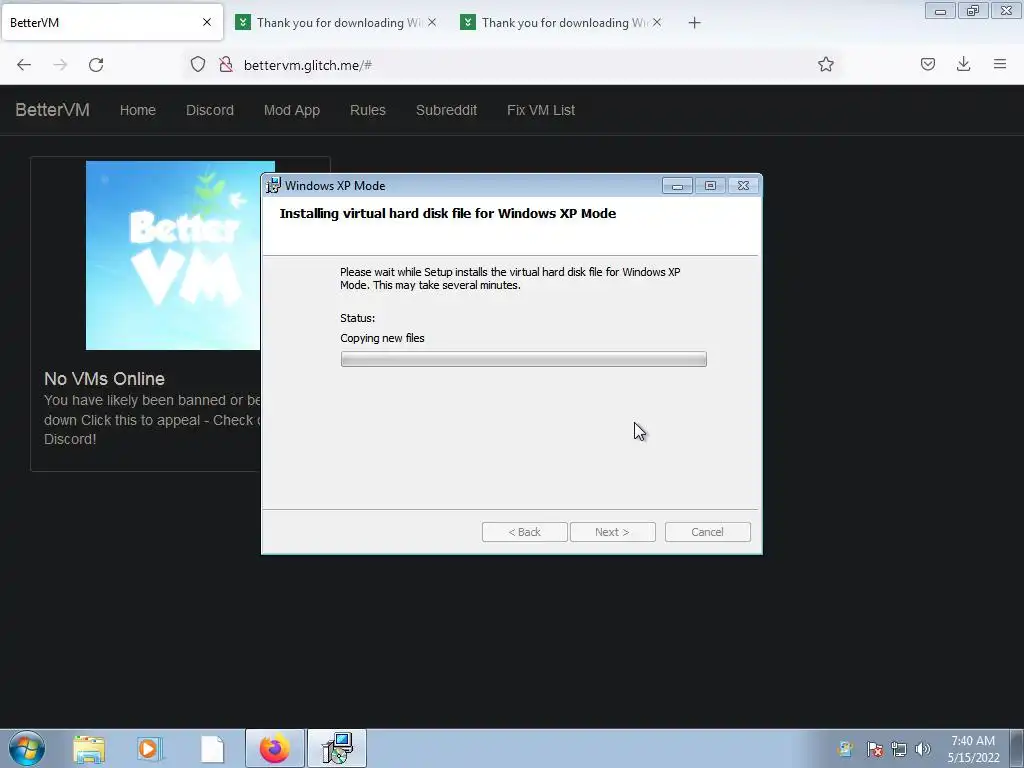This screenshot has width=1024, height=768.
Task: Click the tray icon left of the flag
Action: tap(844, 748)
